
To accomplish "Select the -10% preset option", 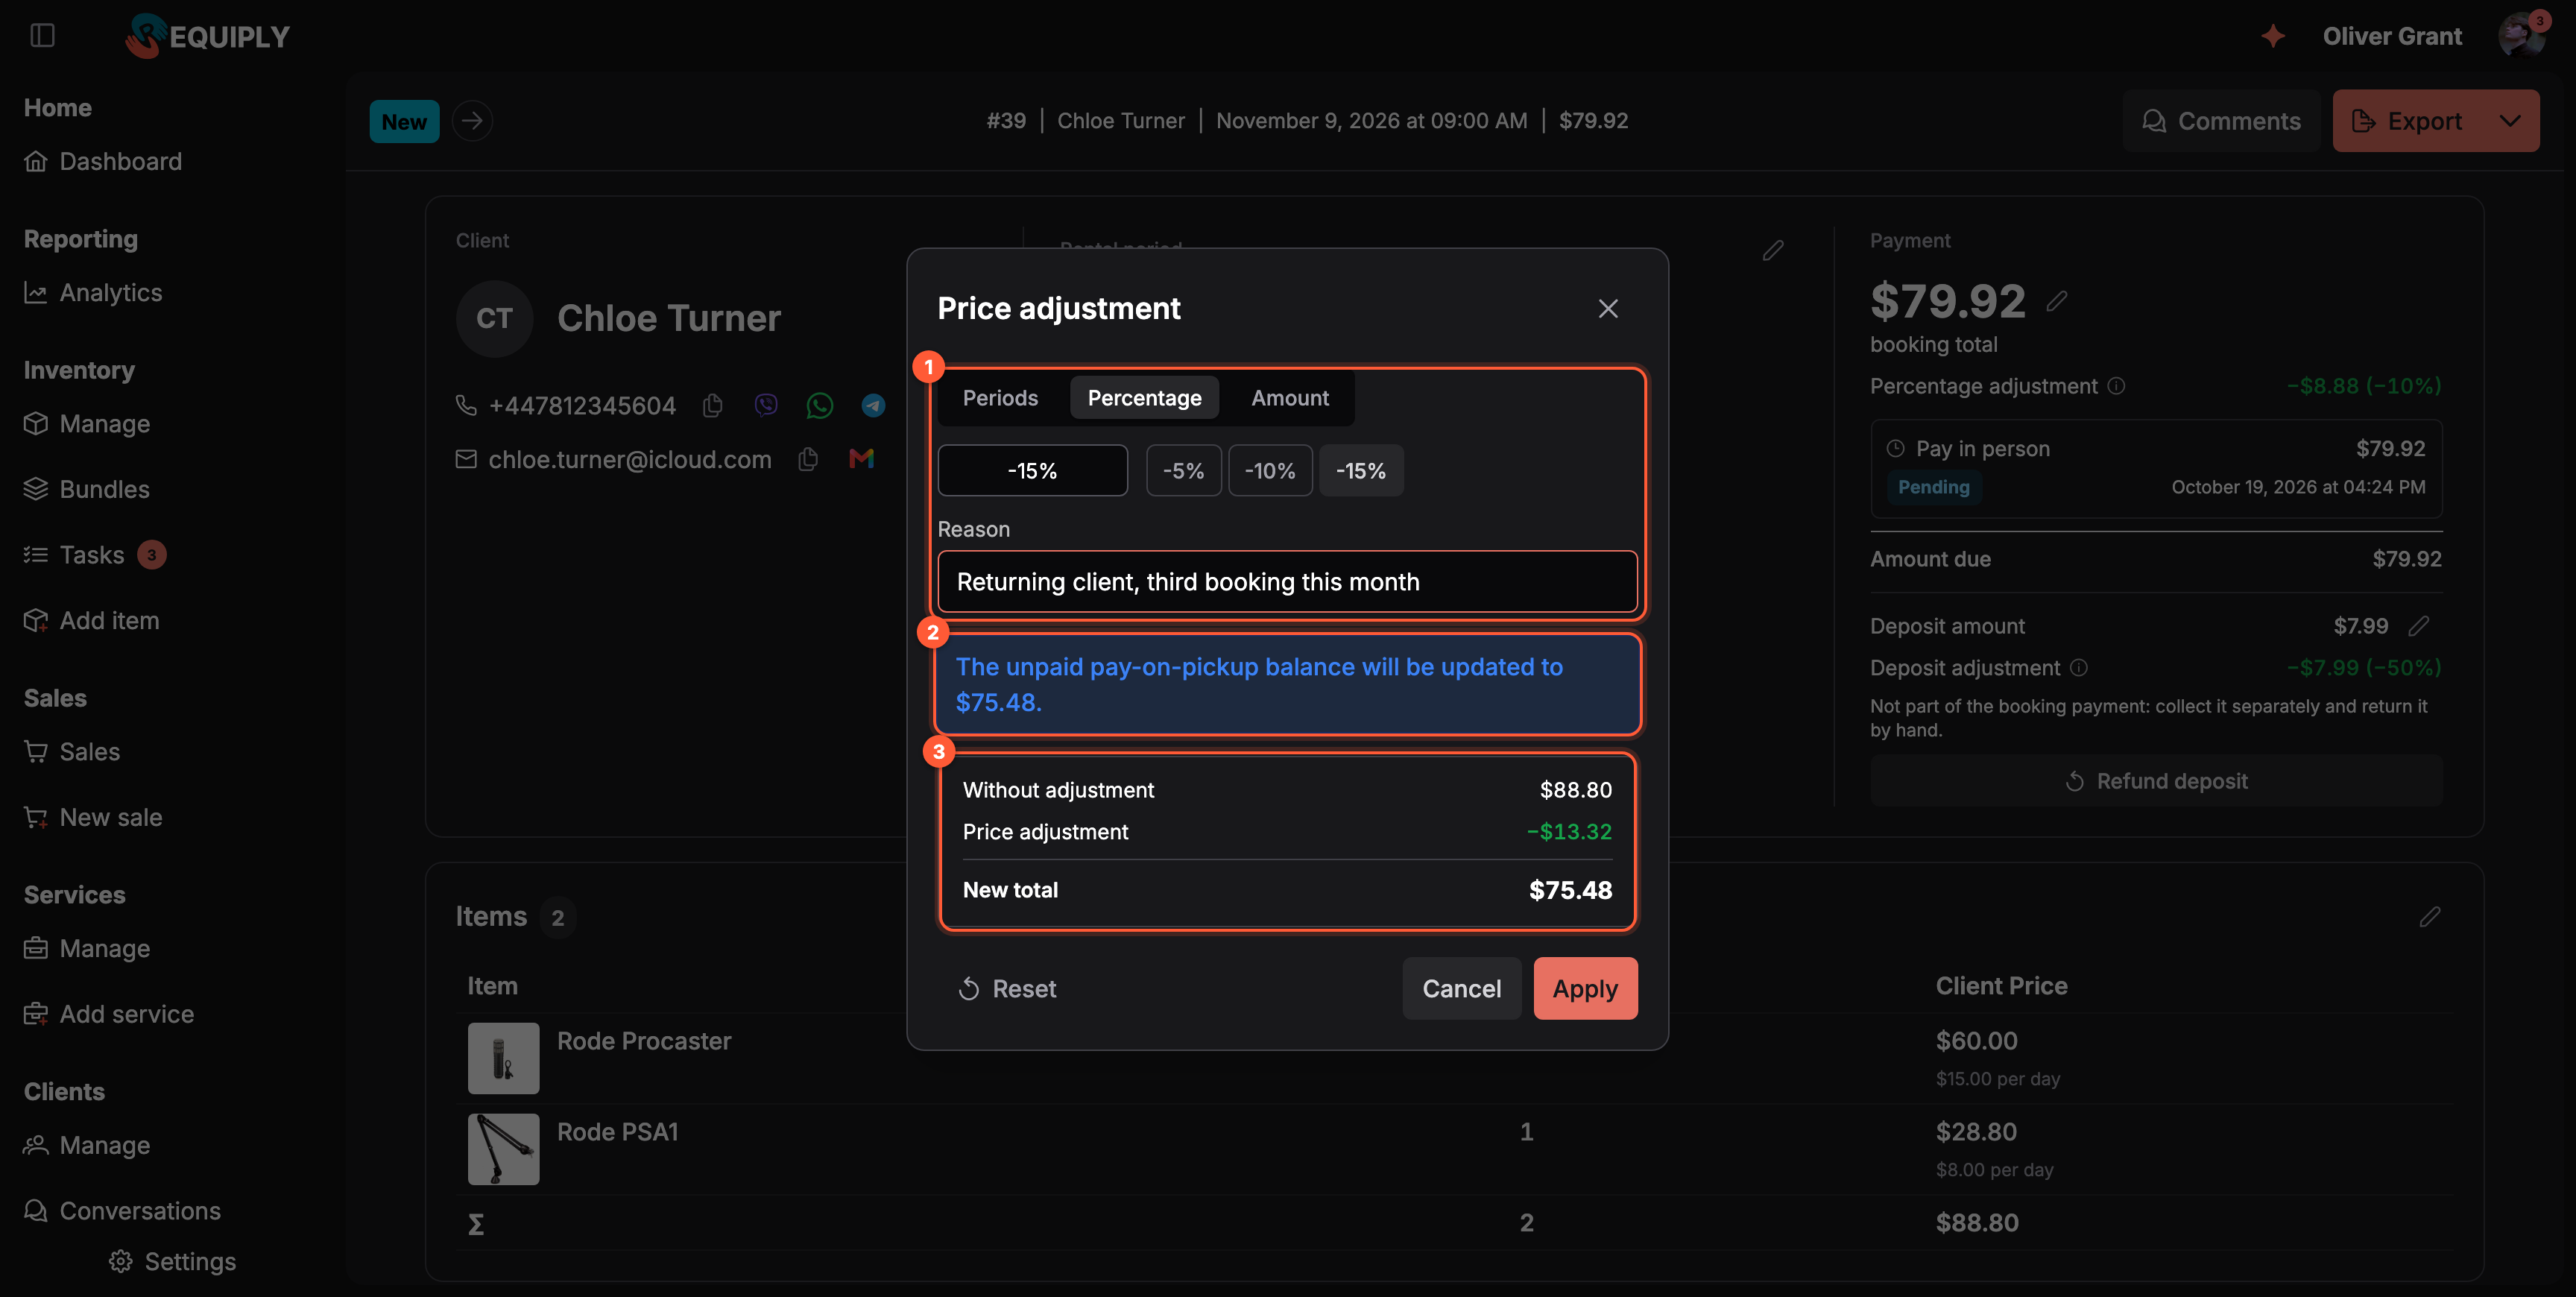I will [x=1270, y=470].
